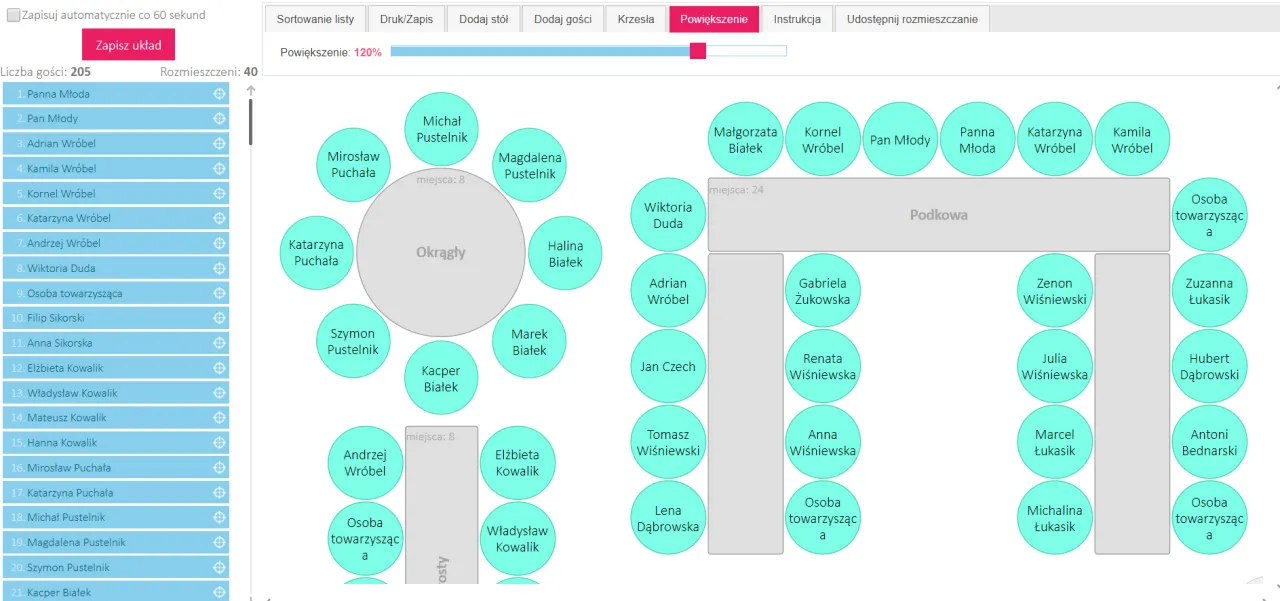
Task: Click the crosshair icon on Kacper Białek row
Action: 219,592
